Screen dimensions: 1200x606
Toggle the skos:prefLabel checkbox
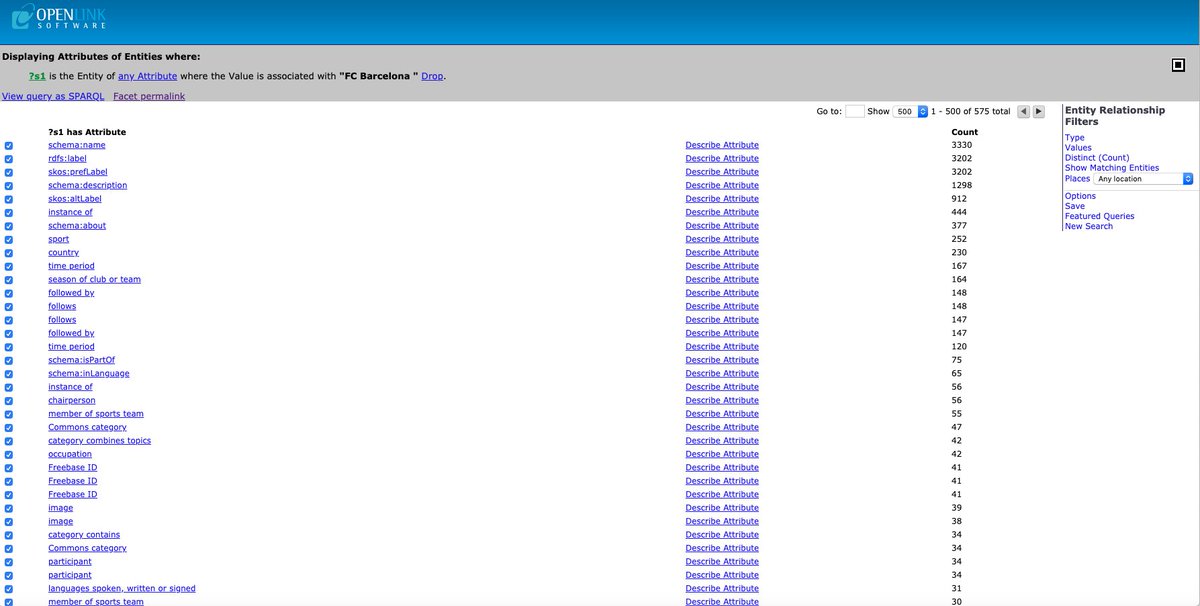9,172
